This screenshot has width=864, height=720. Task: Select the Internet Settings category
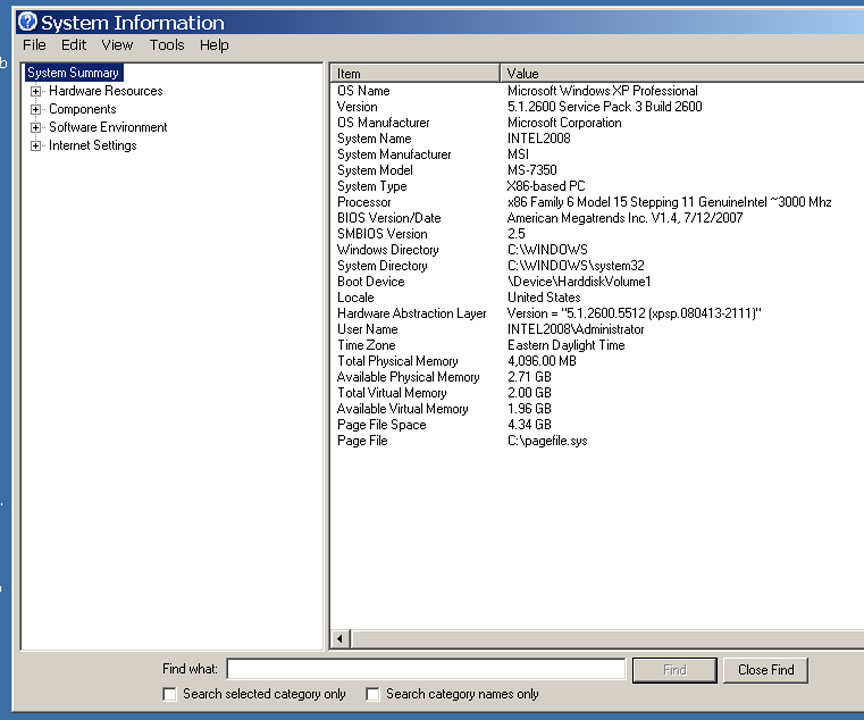tap(93, 146)
